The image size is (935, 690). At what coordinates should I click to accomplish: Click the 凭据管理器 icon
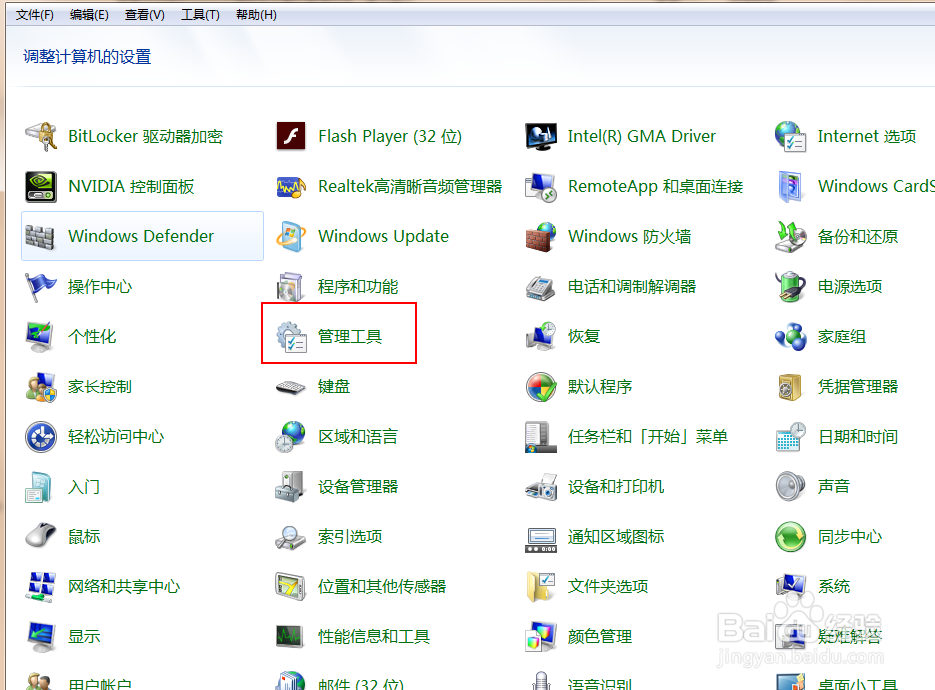coord(791,387)
